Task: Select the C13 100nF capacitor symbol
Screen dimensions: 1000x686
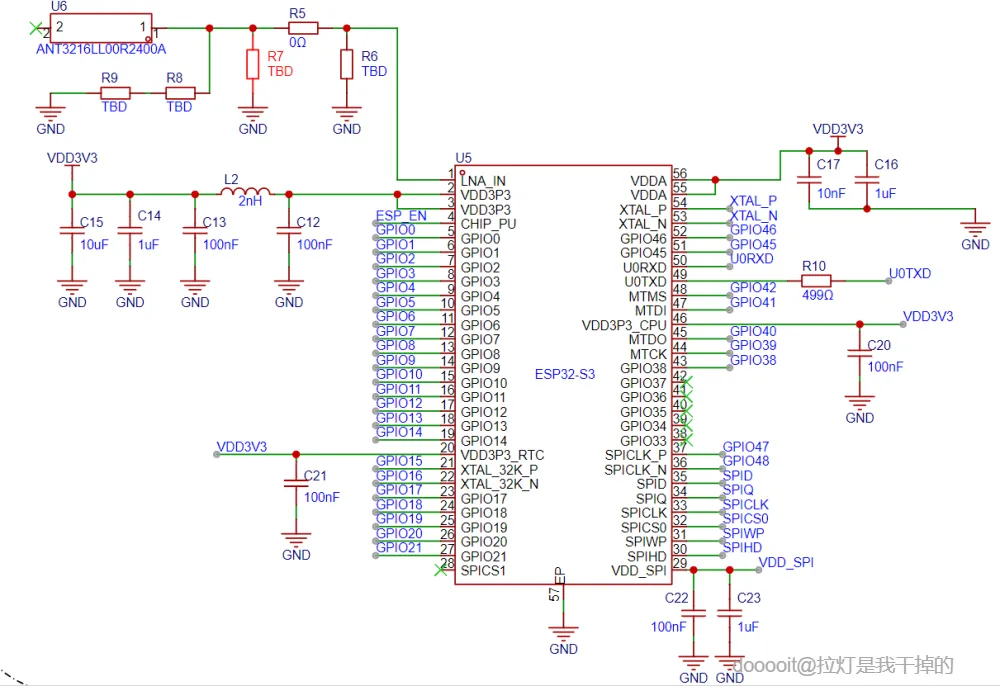Action: click(195, 231)
